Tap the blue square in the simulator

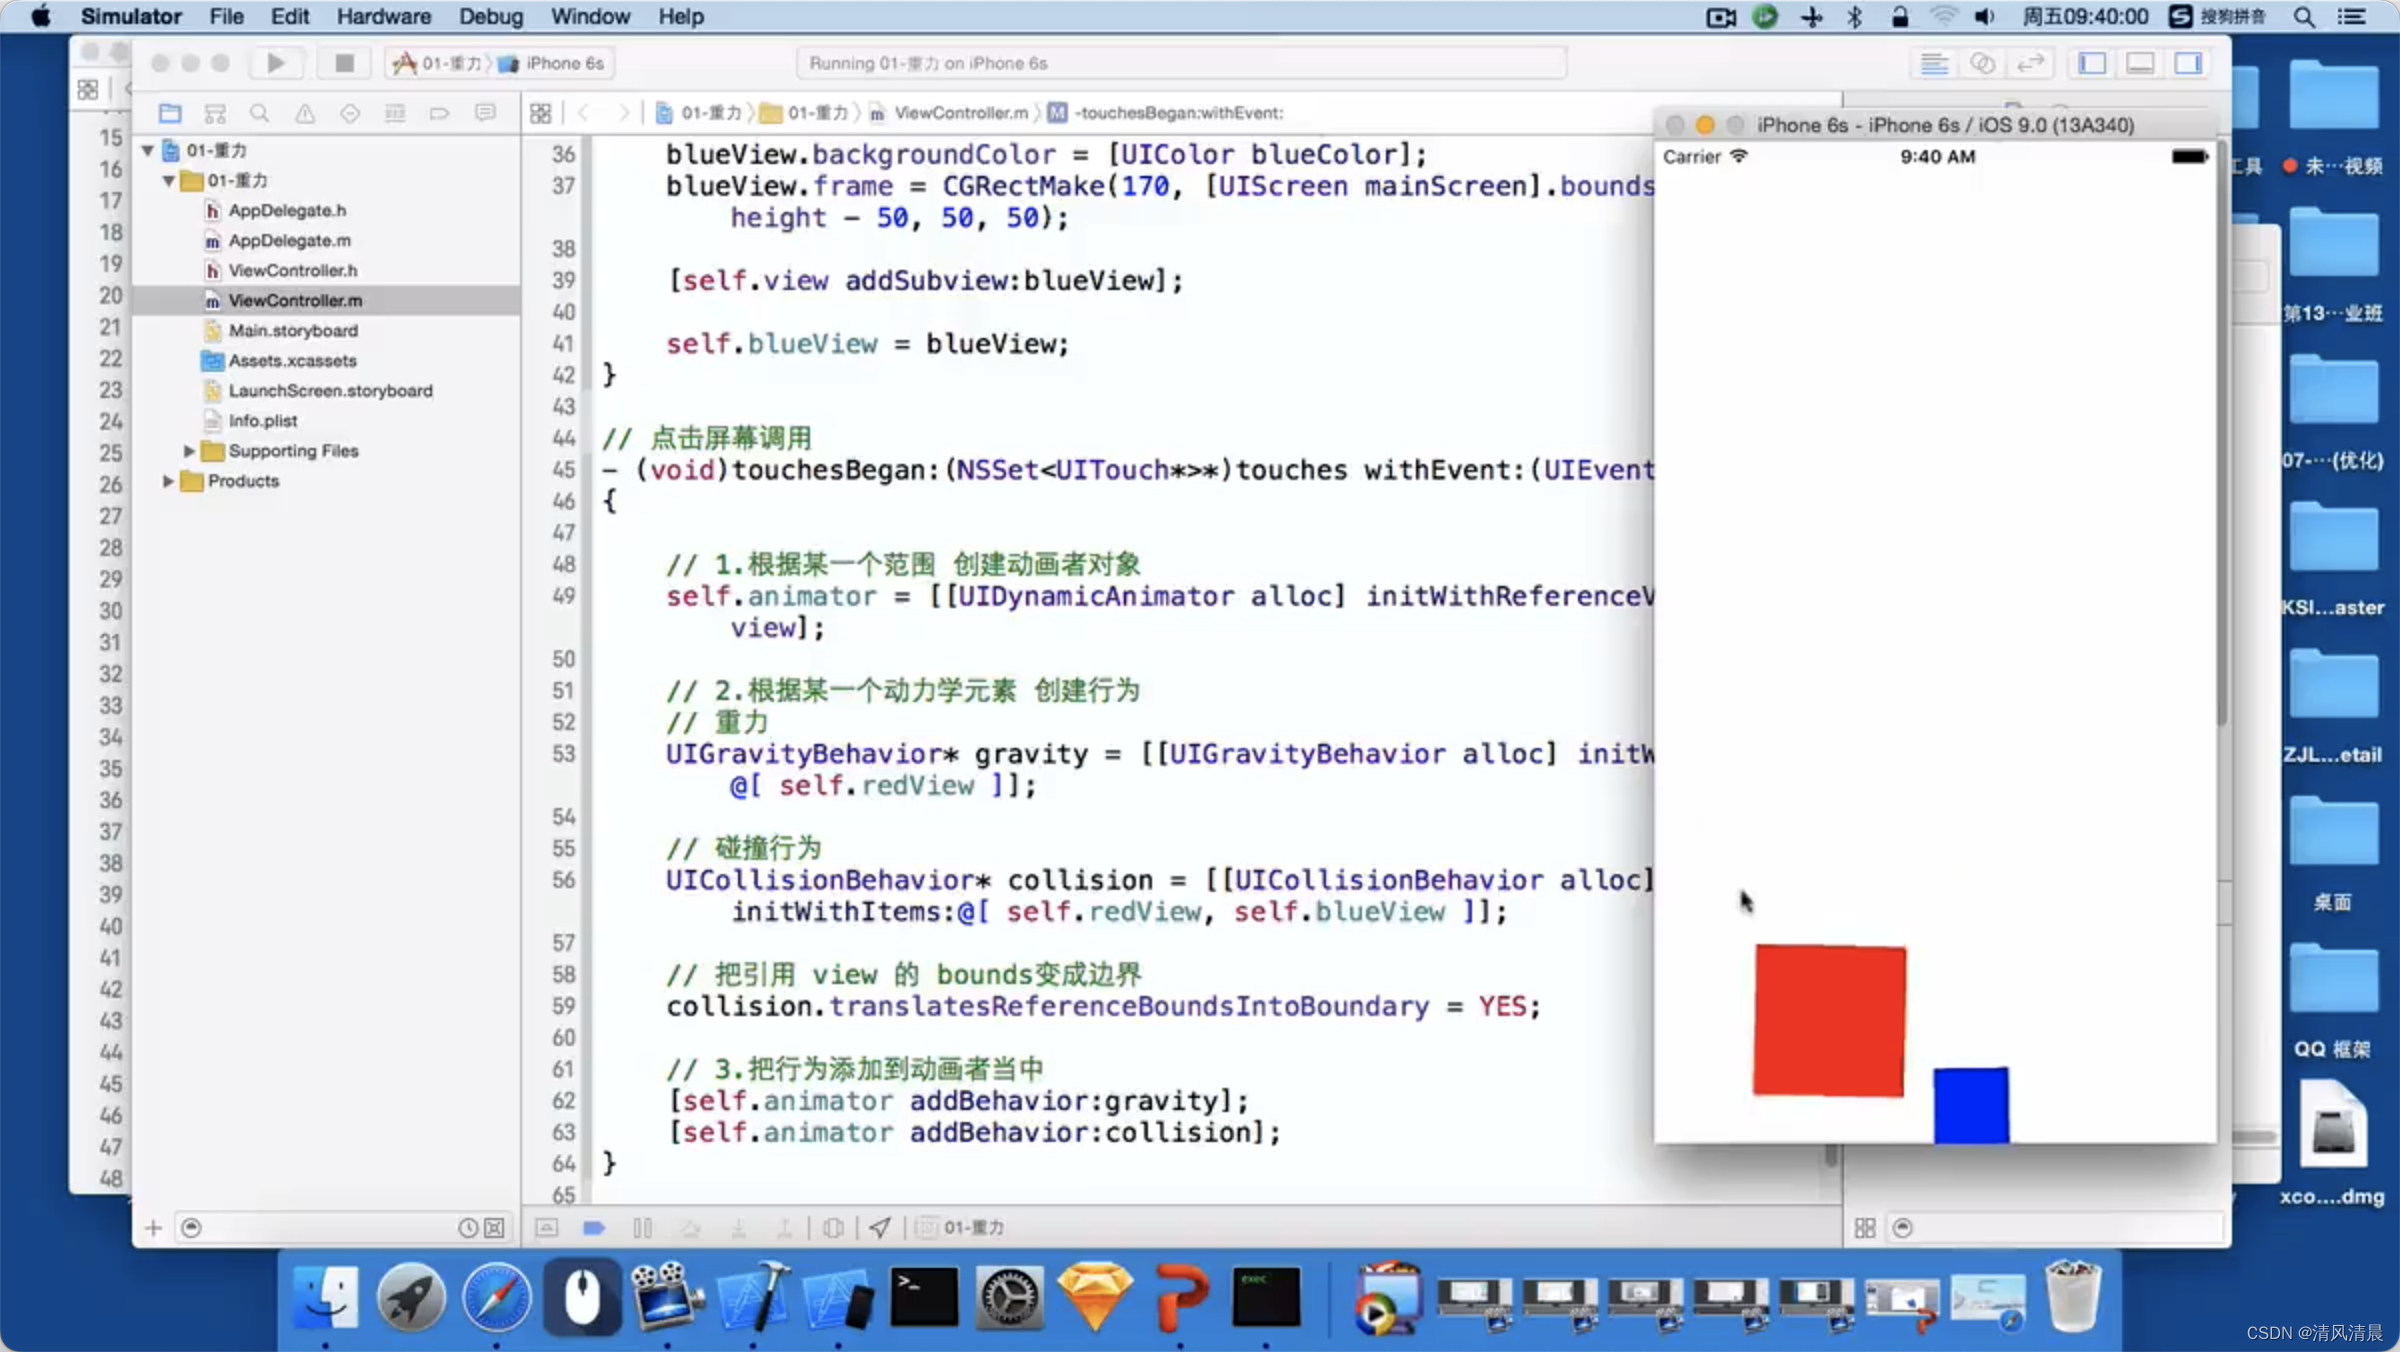(x=1971, y=1105)
